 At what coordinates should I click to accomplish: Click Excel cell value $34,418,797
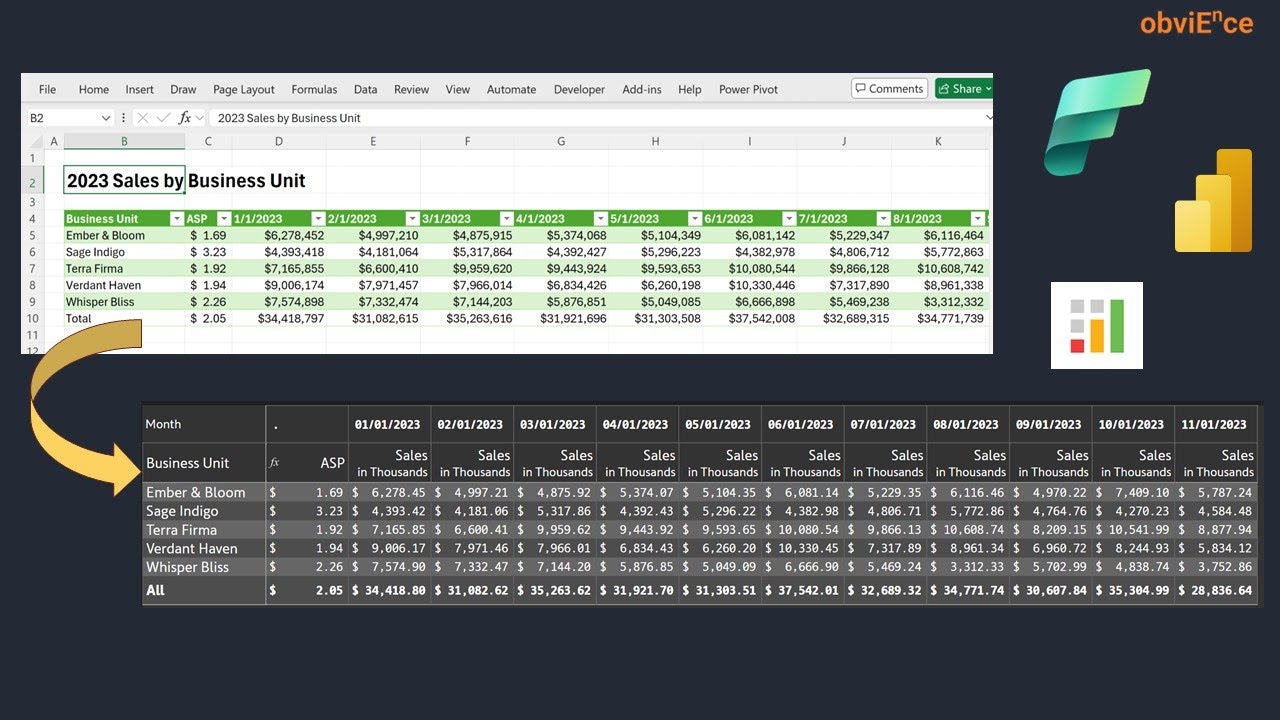point(291,318)
